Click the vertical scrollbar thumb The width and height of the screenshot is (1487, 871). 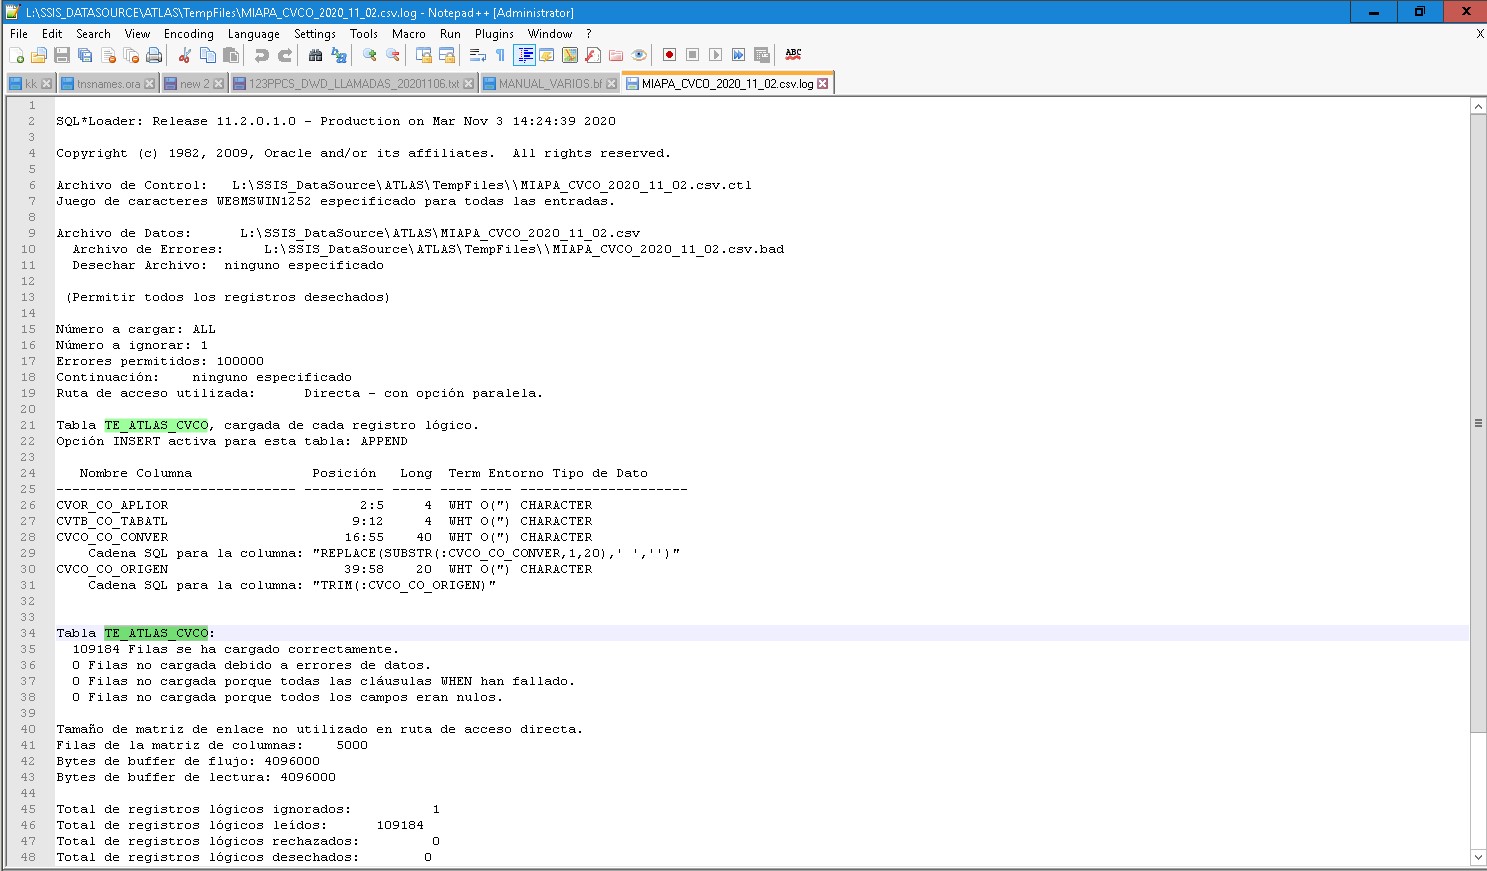pos(1478,422)
